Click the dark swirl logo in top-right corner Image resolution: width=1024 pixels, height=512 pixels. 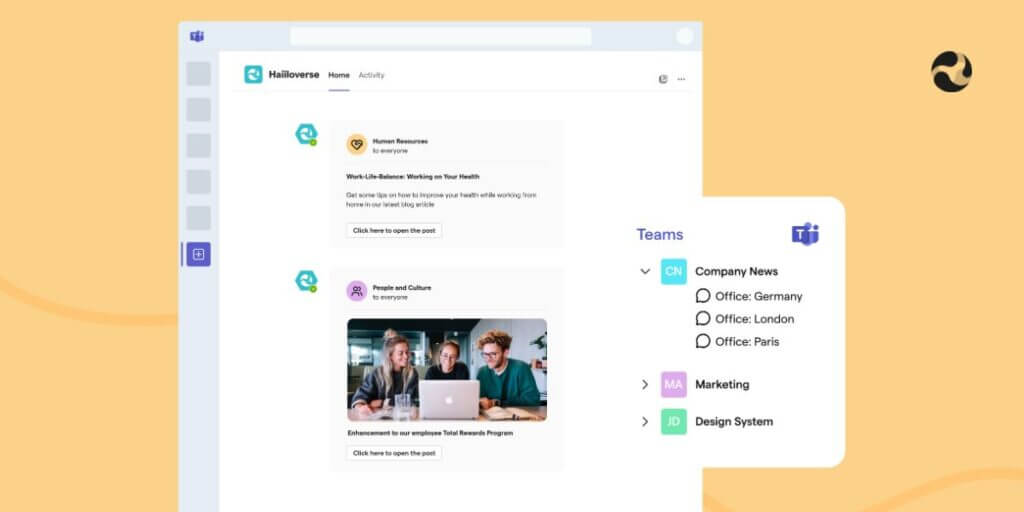(x=951, y=72)
